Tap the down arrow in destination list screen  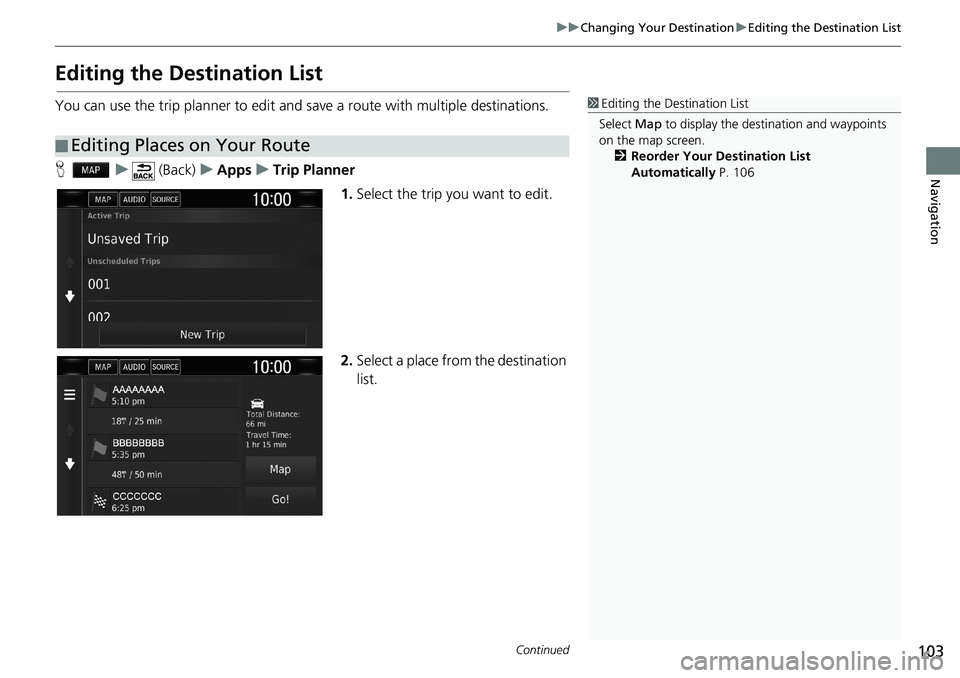(x=70, y=464)
